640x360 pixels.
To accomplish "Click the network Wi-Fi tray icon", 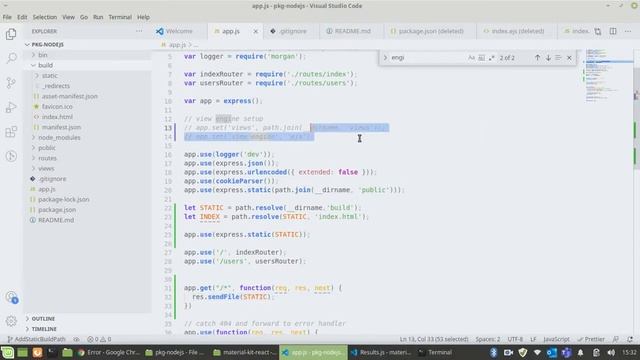I will tap(538, 352).
